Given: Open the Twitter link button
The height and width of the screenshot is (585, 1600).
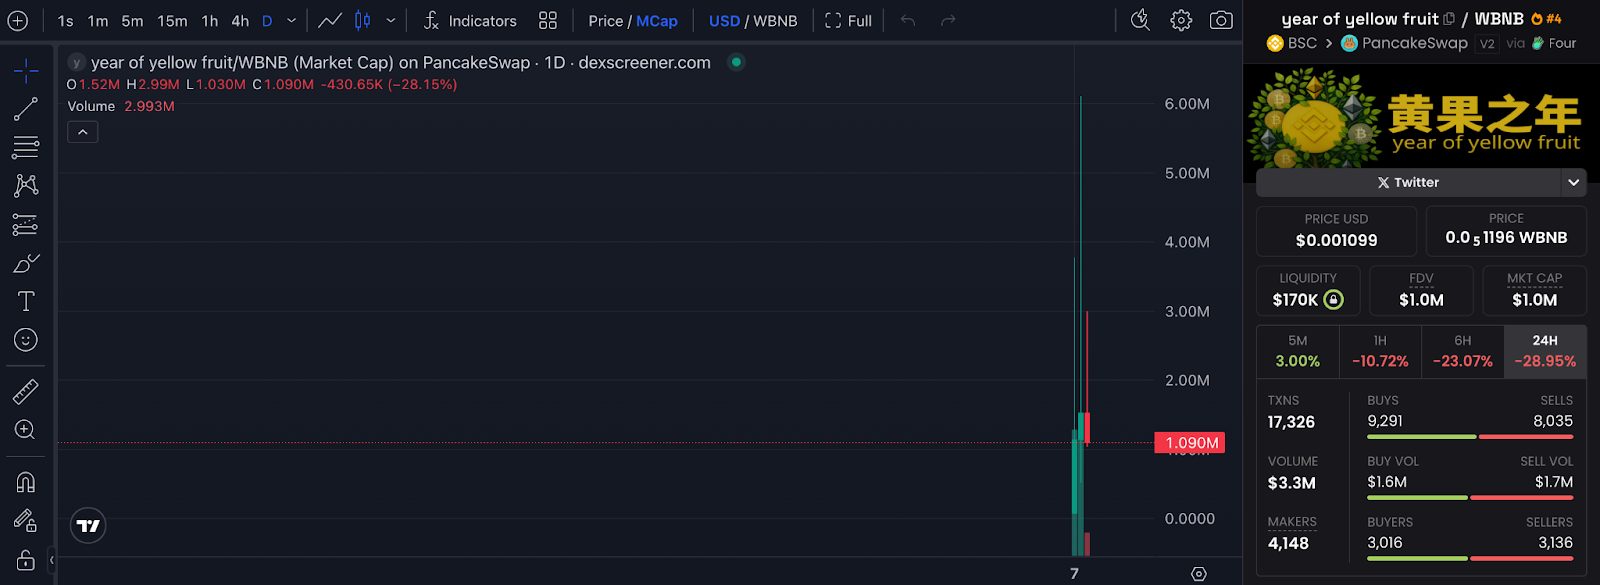Looking at the screenshot, I should click(x=1408, y=182).
